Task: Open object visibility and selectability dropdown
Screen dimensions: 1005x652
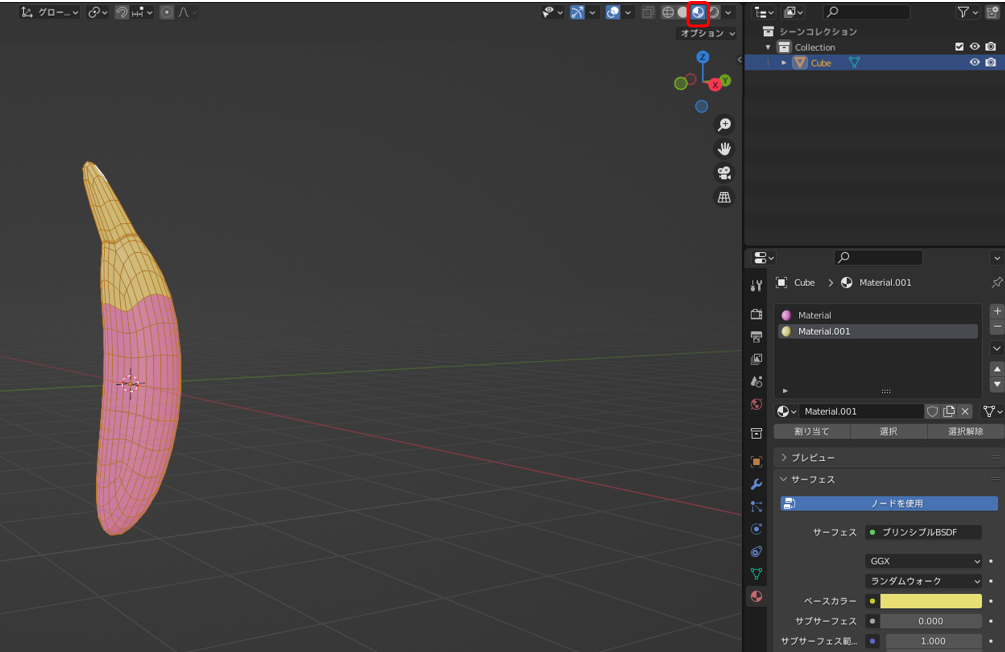Action: pyautogui.click(x=552, y=12)
